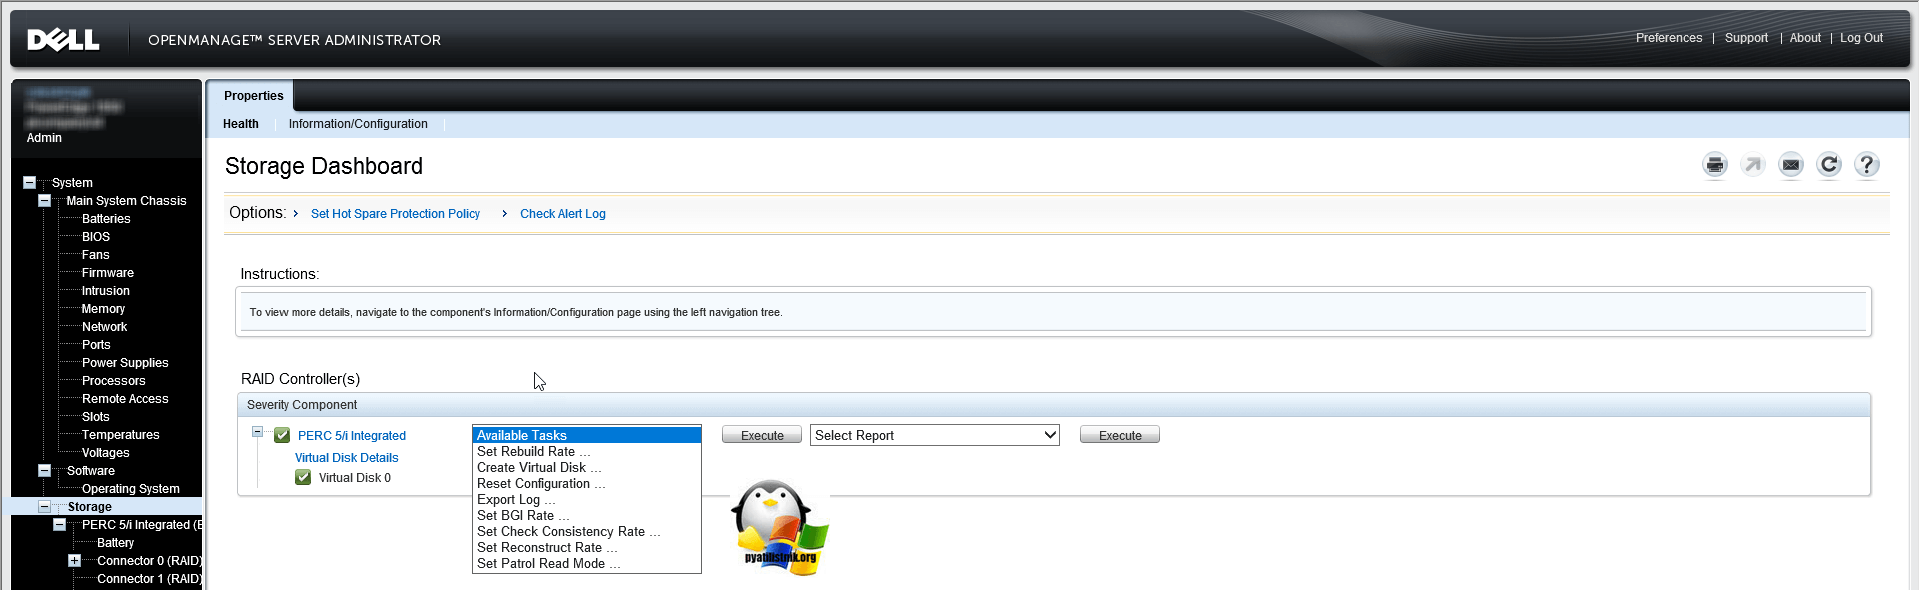
Task: Collapse PERC 5/i Integrated controller row
Action: [x=257, y=432]
